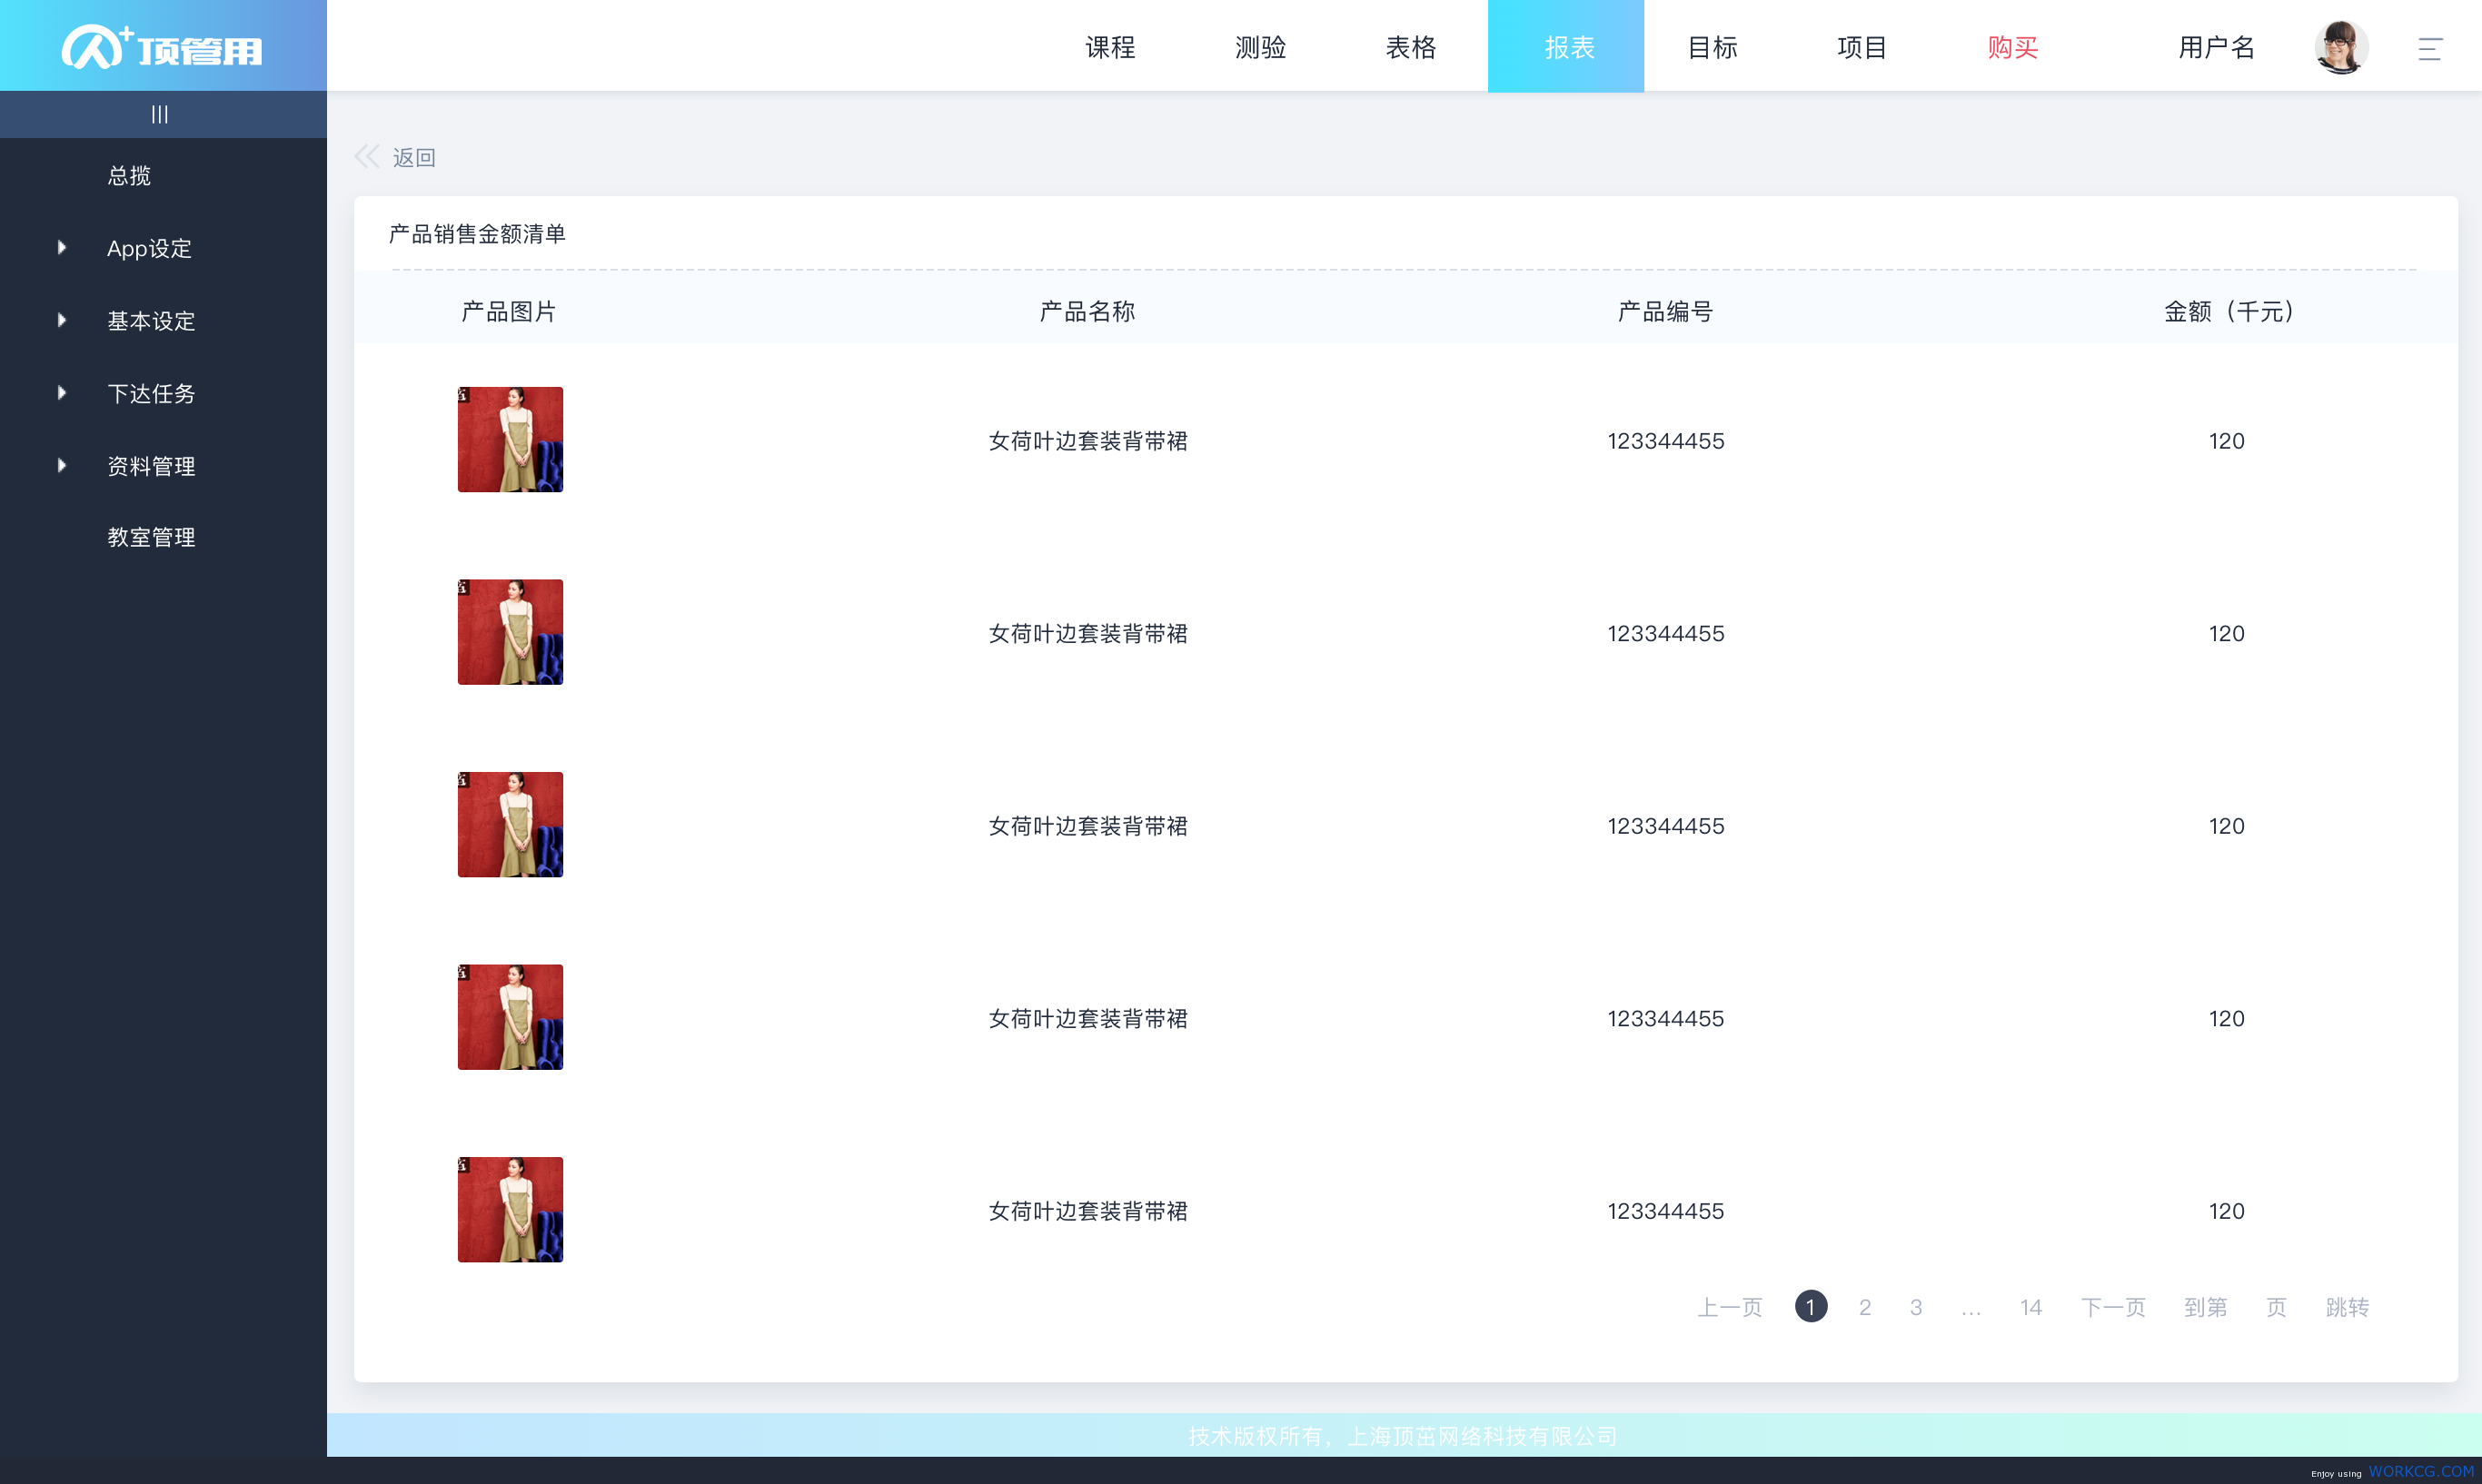Expand the App设定 menu arrow

[62, 247]
